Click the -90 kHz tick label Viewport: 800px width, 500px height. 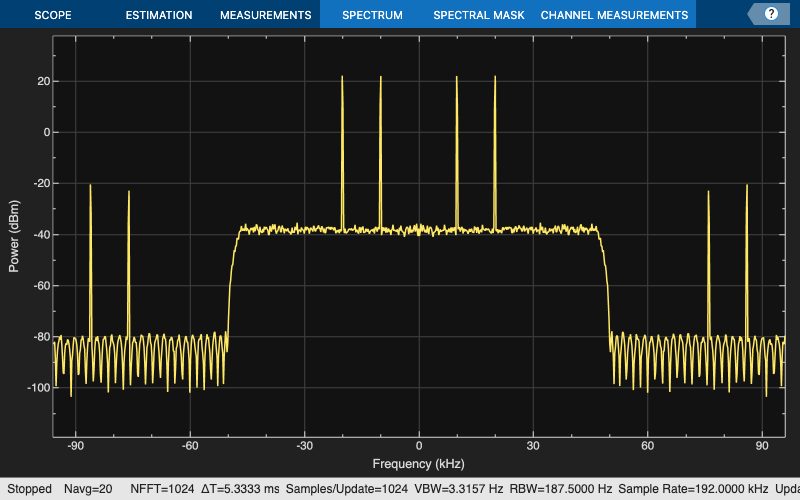[76, 446]
